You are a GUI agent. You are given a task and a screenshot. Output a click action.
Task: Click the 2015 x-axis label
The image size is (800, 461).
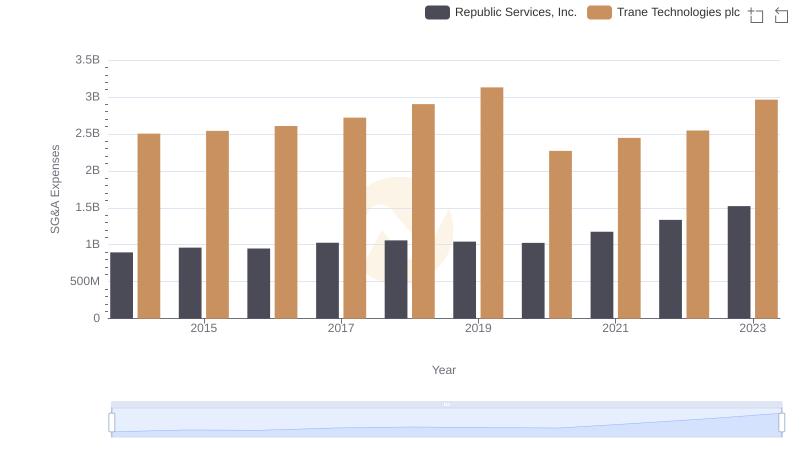(204, 328)
